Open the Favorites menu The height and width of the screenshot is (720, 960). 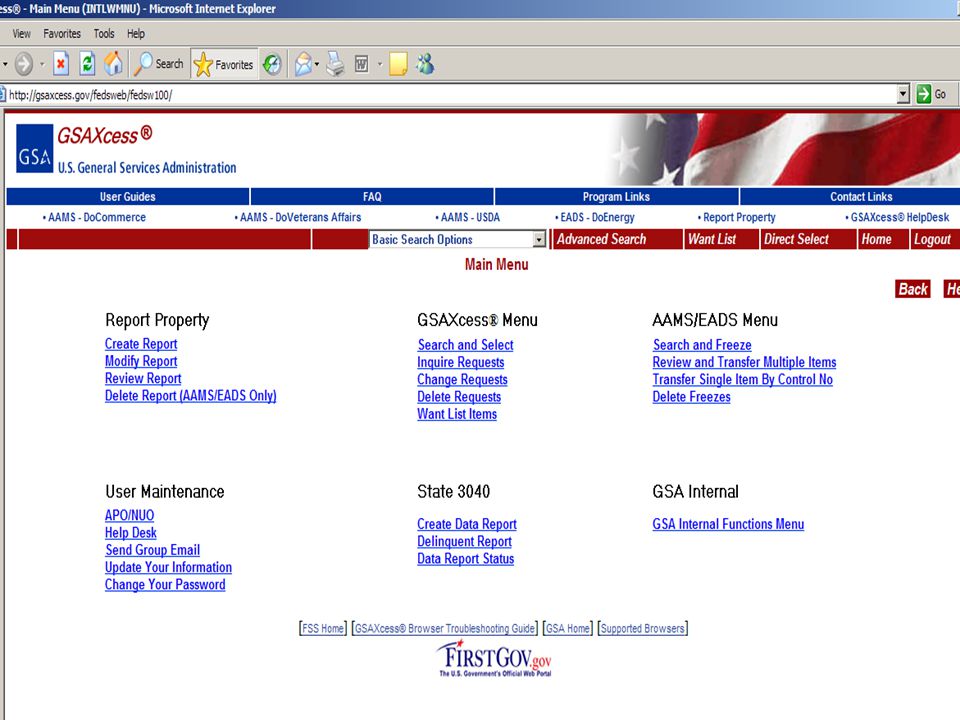tap(62, 34)
